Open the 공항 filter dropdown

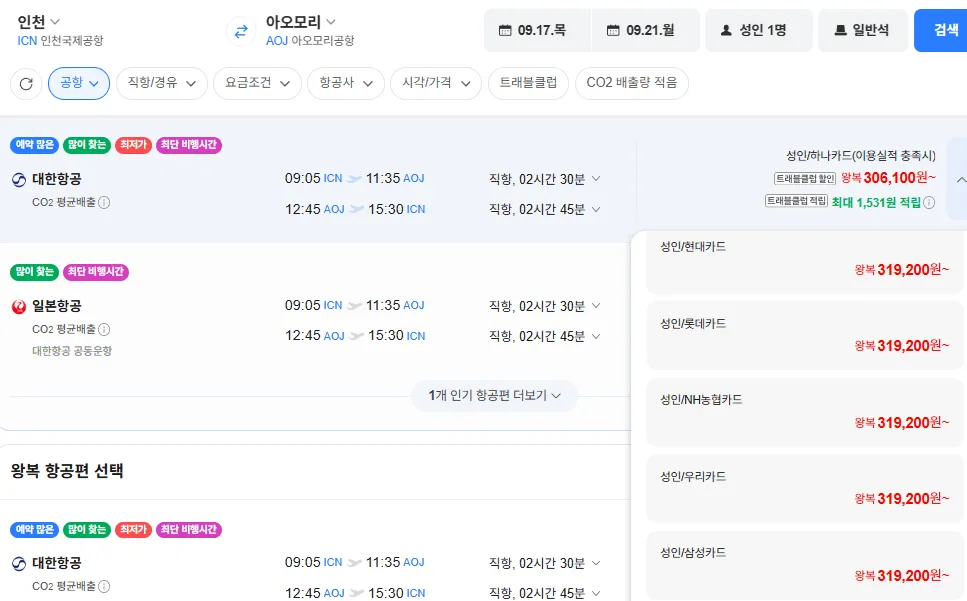coord(79,83)
